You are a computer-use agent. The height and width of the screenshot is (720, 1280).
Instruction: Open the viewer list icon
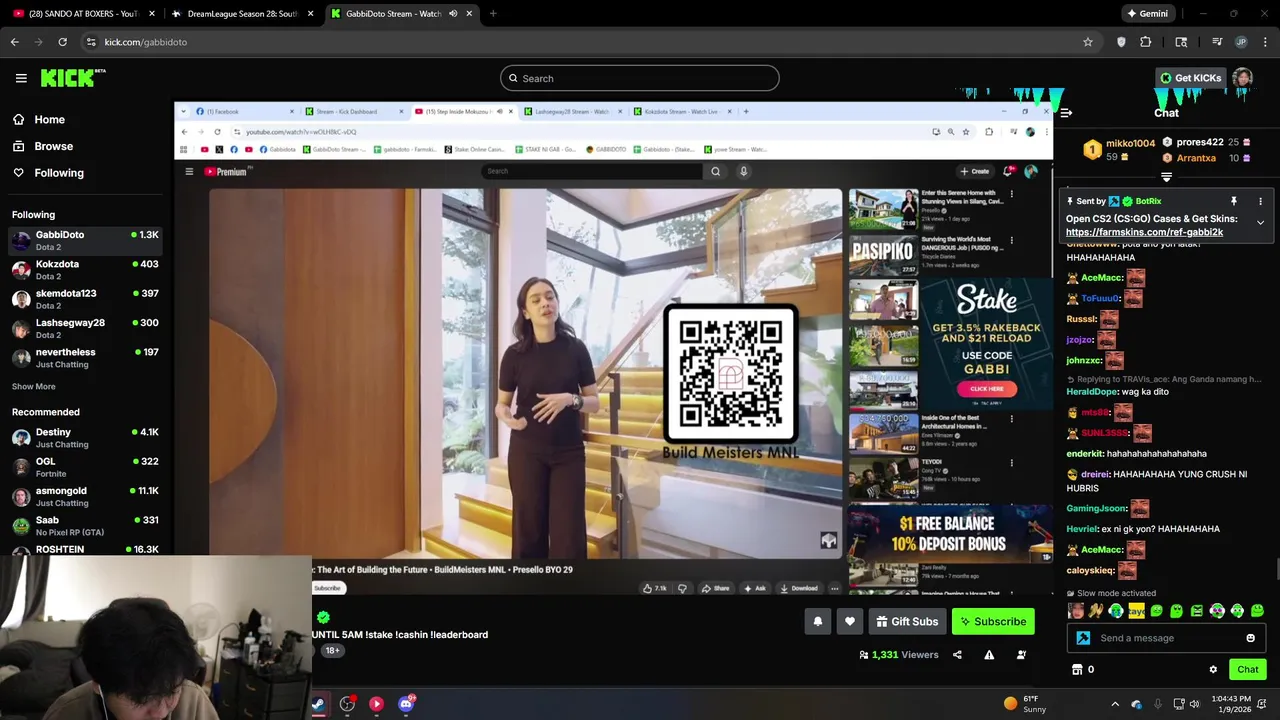pyautogui.click(x=1021, y=655)
